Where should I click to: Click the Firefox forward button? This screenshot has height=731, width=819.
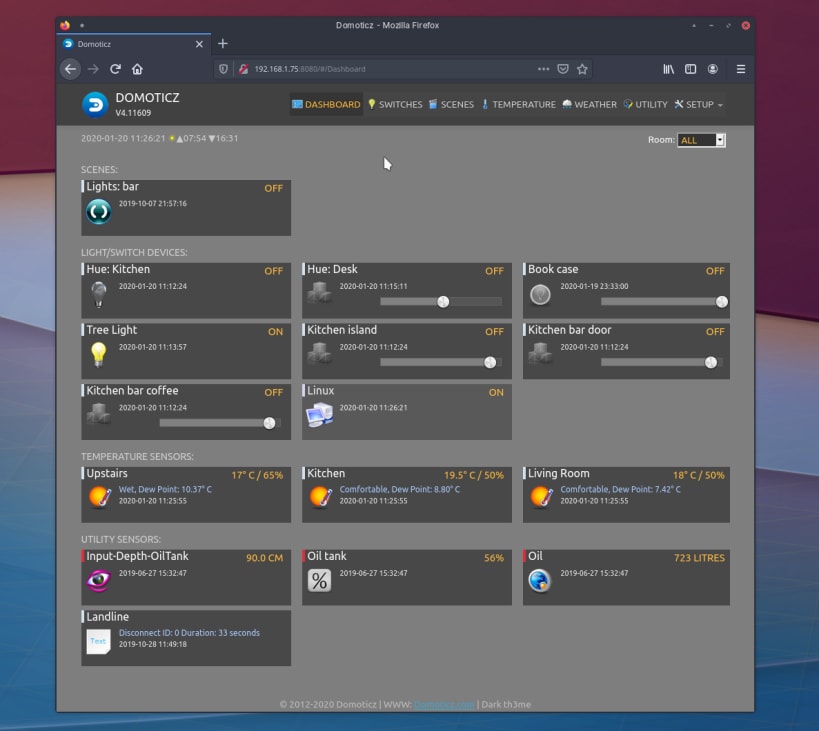coord(93,69)
